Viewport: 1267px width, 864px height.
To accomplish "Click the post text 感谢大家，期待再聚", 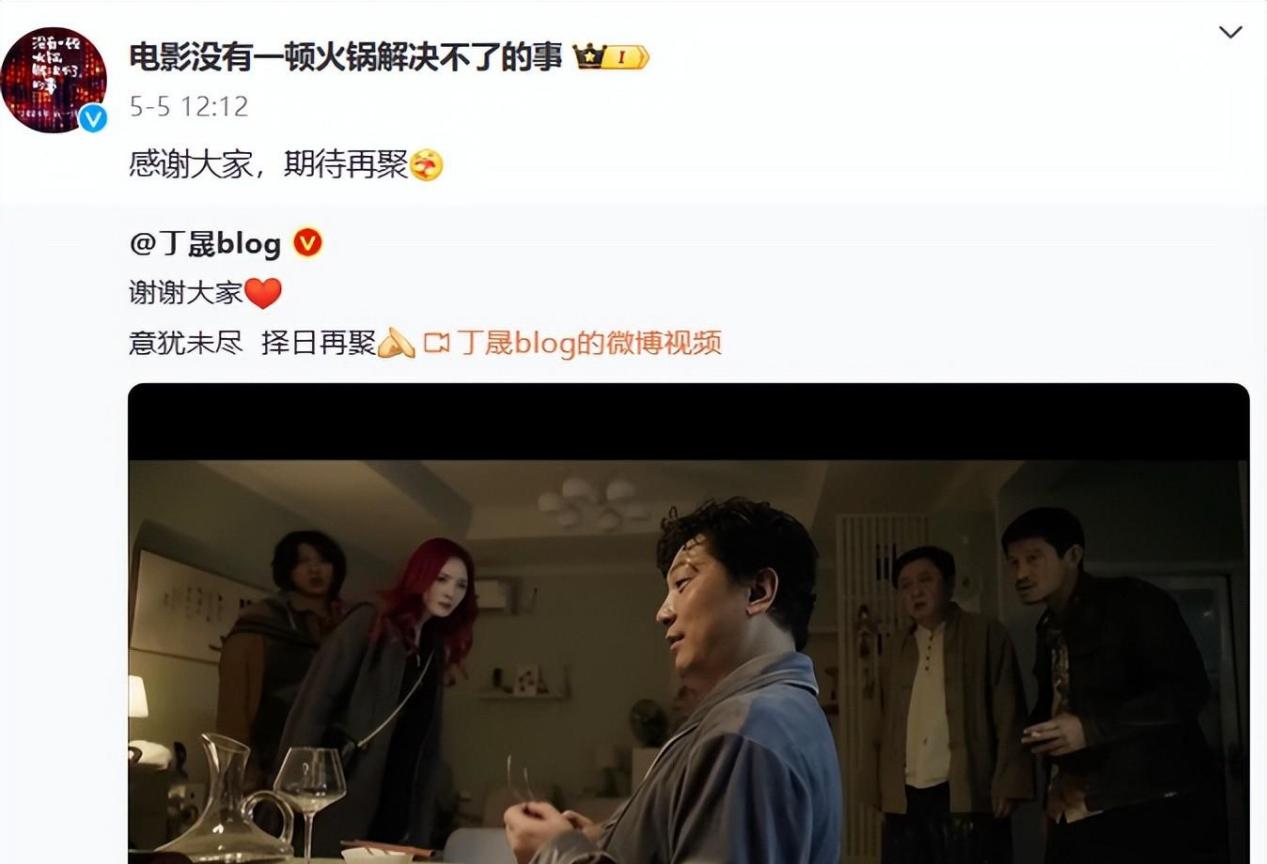I will tap(268, 165).
